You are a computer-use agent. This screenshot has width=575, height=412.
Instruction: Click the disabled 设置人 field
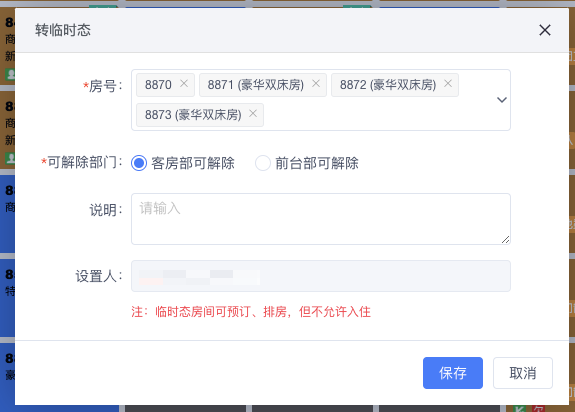[x=321, y=276]
